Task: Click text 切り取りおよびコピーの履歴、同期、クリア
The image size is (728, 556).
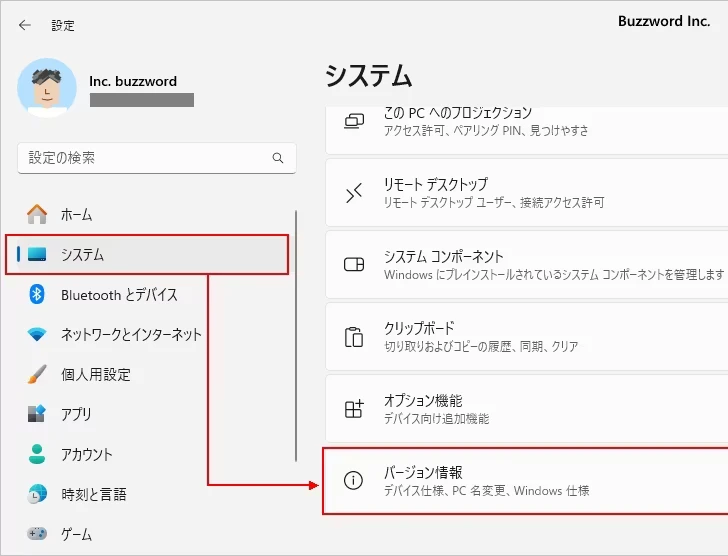Action: point(481,346)
